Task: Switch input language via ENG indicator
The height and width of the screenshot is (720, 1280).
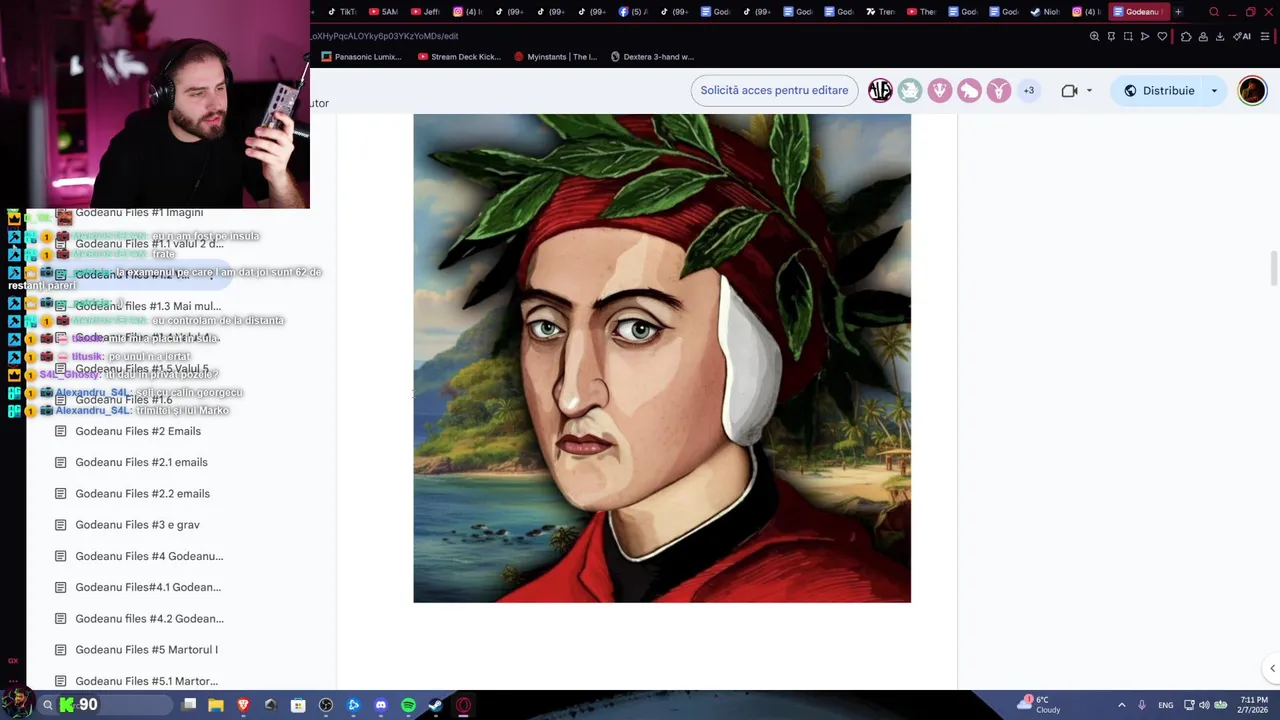Action: click(x=1166, y=705)
